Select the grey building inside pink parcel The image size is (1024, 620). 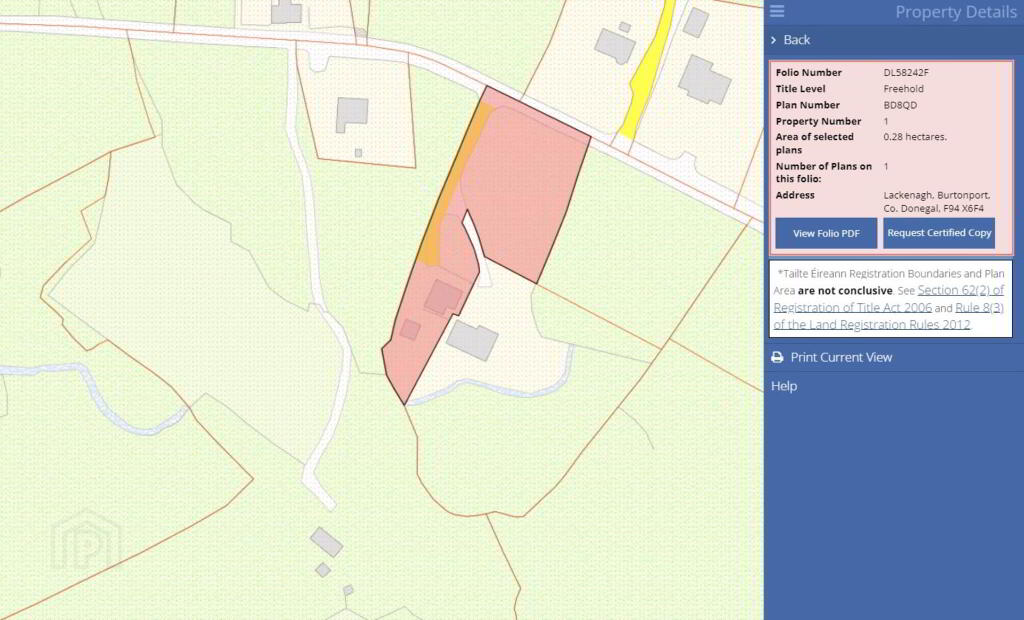click(x=443, y=297)
